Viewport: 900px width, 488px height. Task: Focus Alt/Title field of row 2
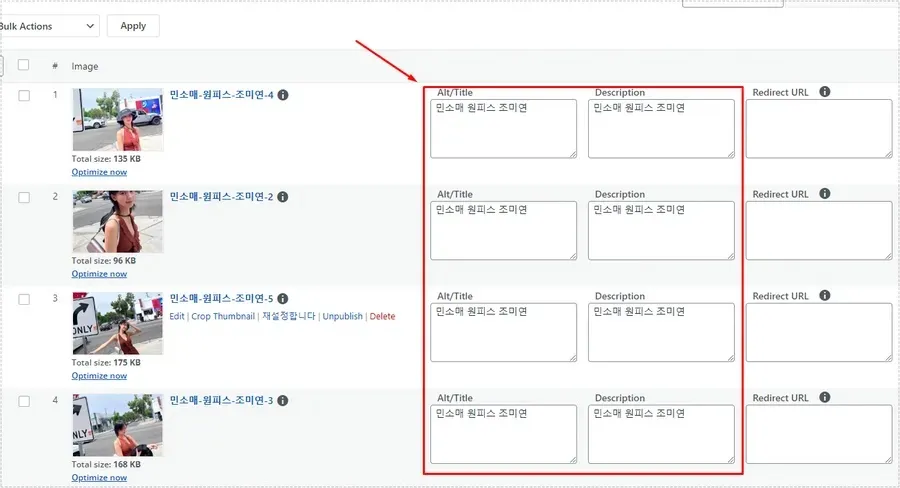click(503, 230)
